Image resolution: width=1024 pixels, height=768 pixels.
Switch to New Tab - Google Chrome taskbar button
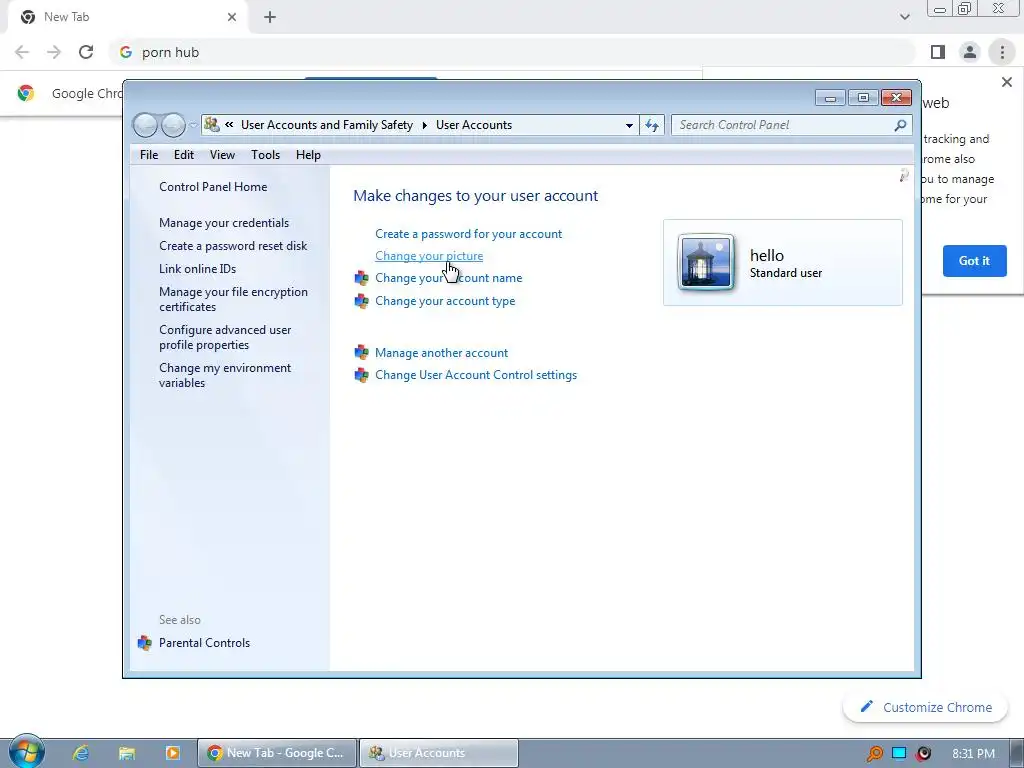[x=278, y=753]
